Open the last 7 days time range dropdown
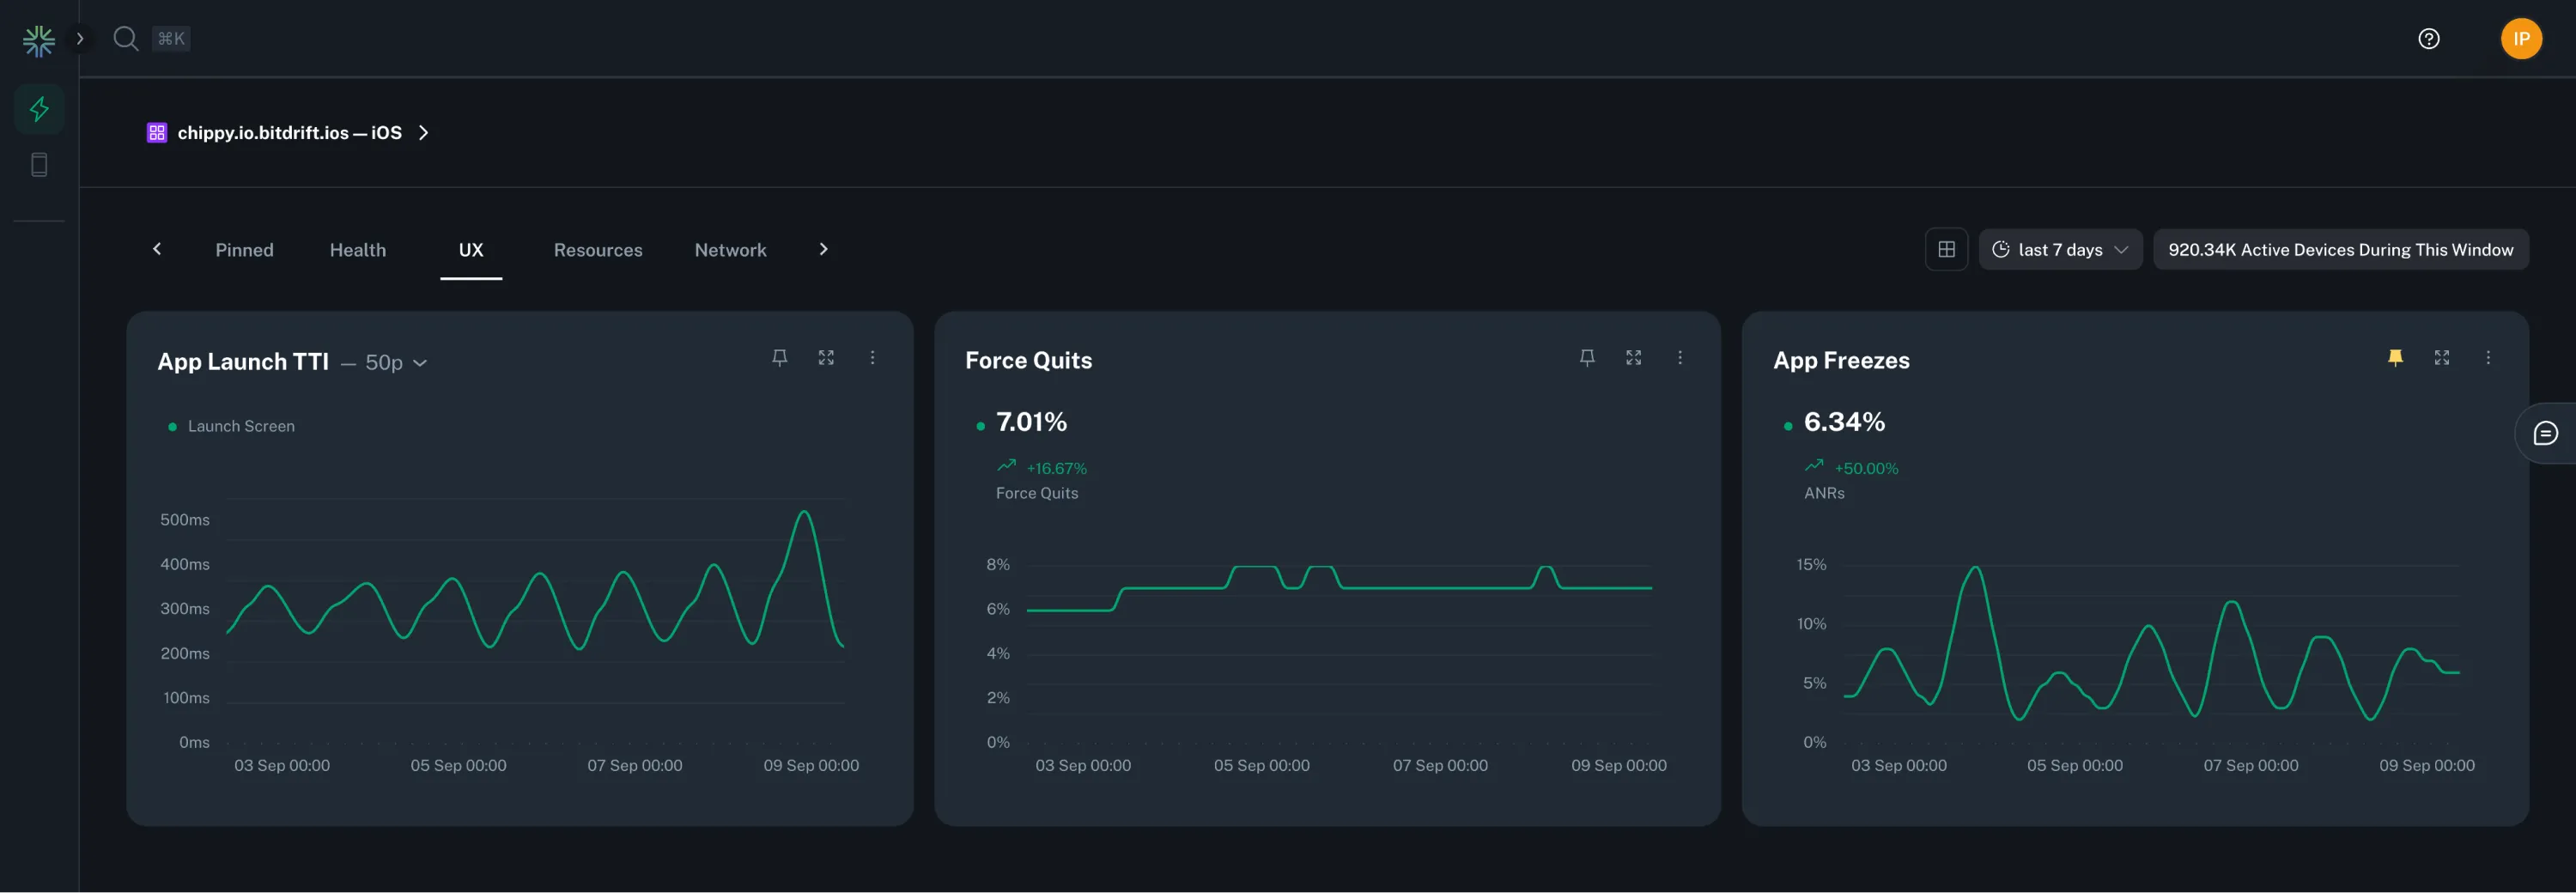Image resolution: width=2576 pixels, height=893 pixels. [2060, 249]
